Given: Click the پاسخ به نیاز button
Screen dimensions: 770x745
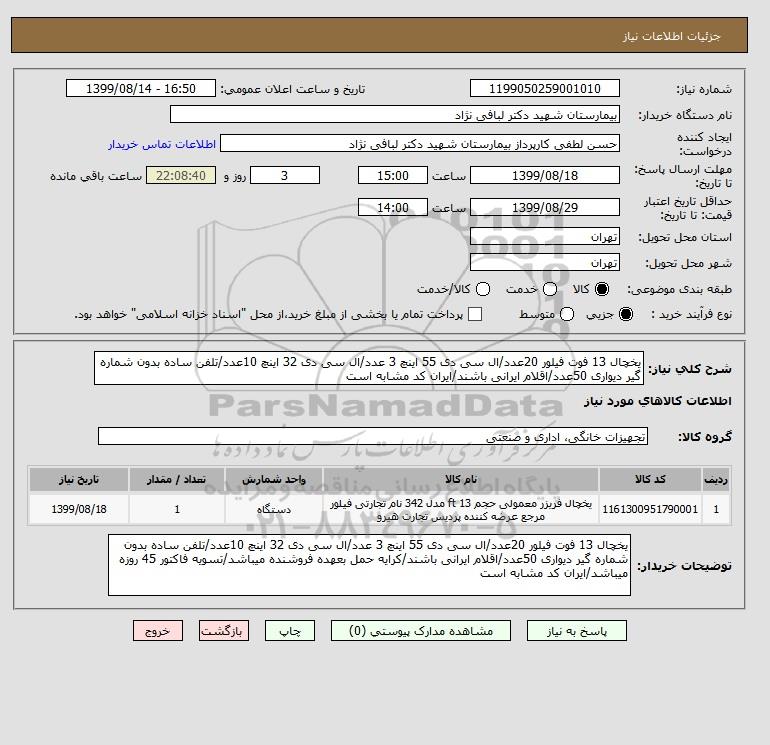Looking at the screenshot, I should (x=577, y=631).
